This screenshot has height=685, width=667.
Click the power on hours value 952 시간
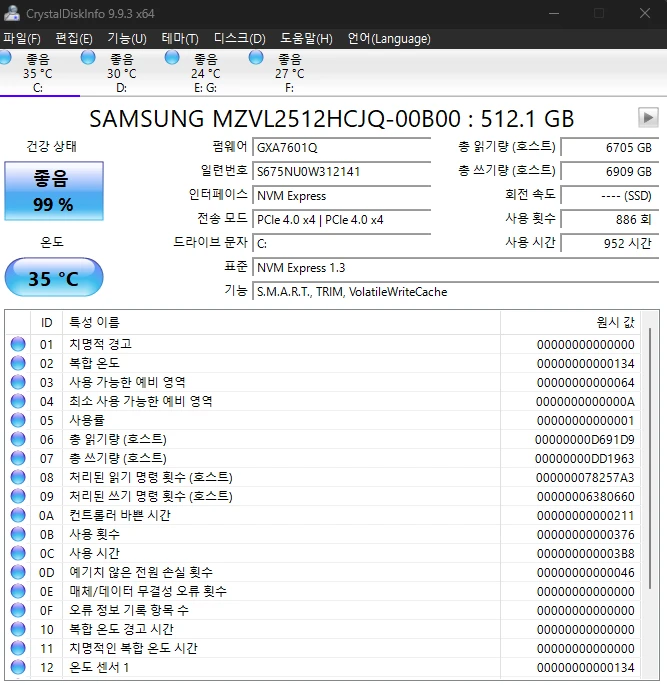pos(610,243)
